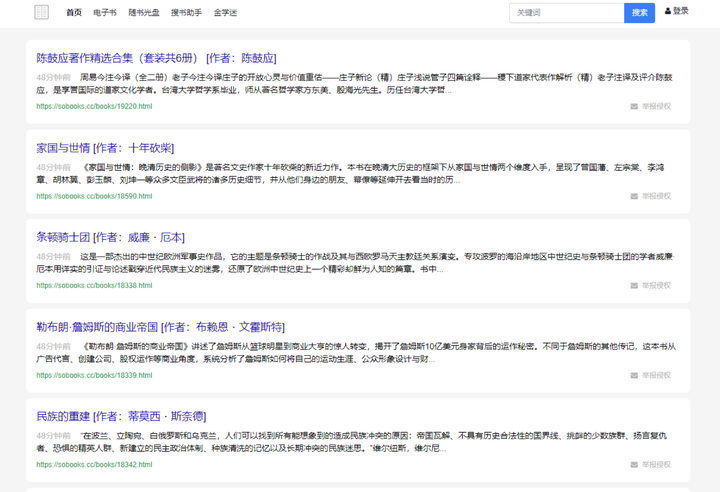Screen dimensions: 720x492
Task: Click description starting 《勒布朗·詹姆斯的商业帝国》讲述了
Action: tap(356, 352)
